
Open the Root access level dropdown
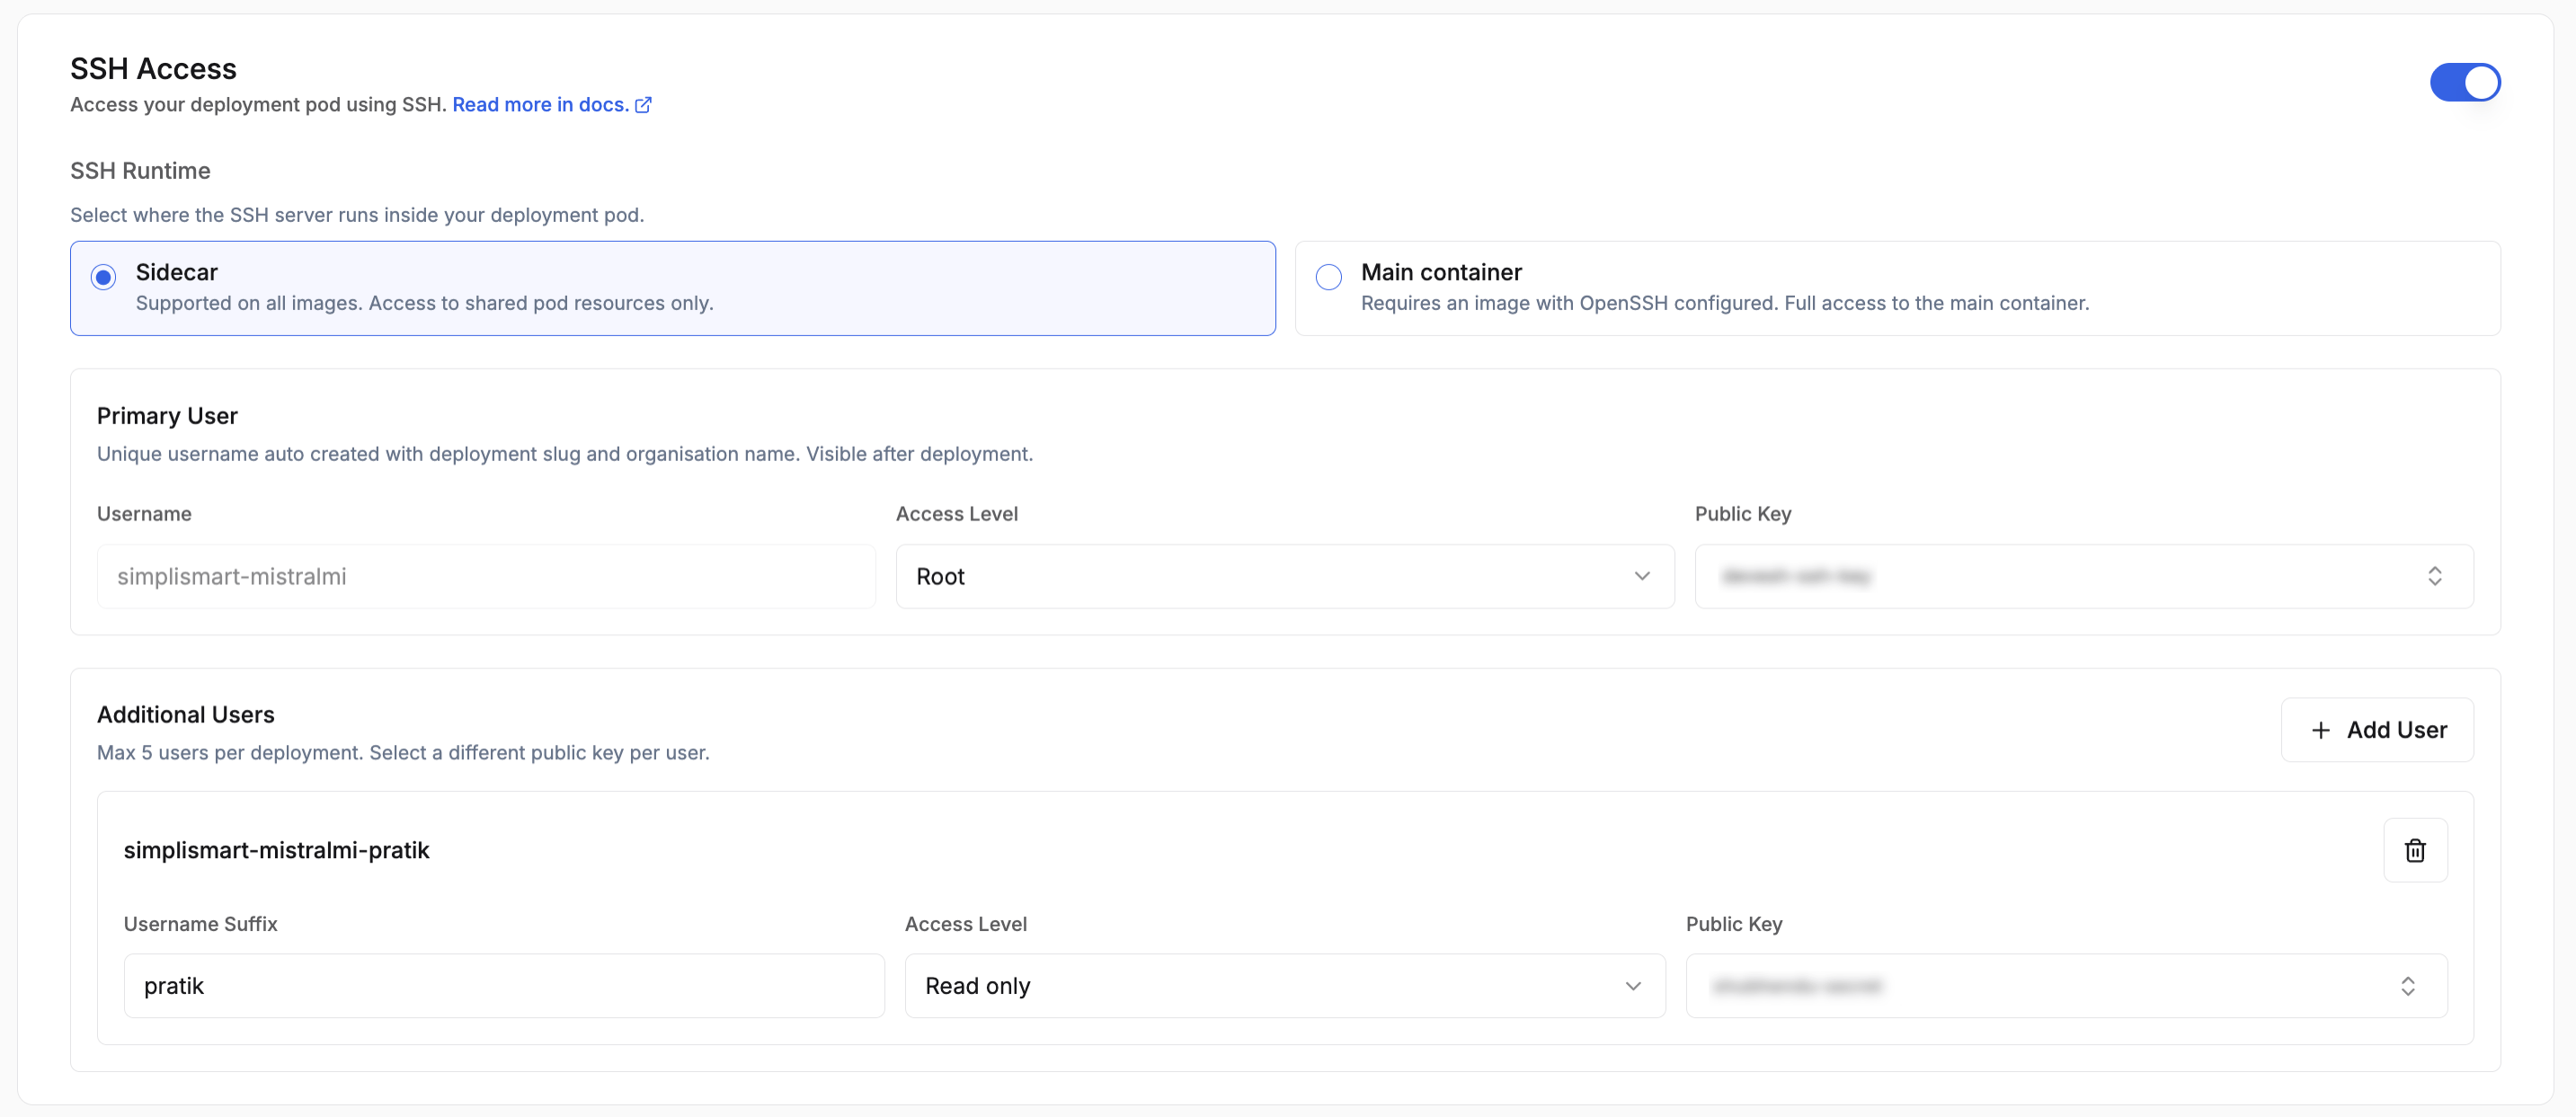(x=1284, y=576)
